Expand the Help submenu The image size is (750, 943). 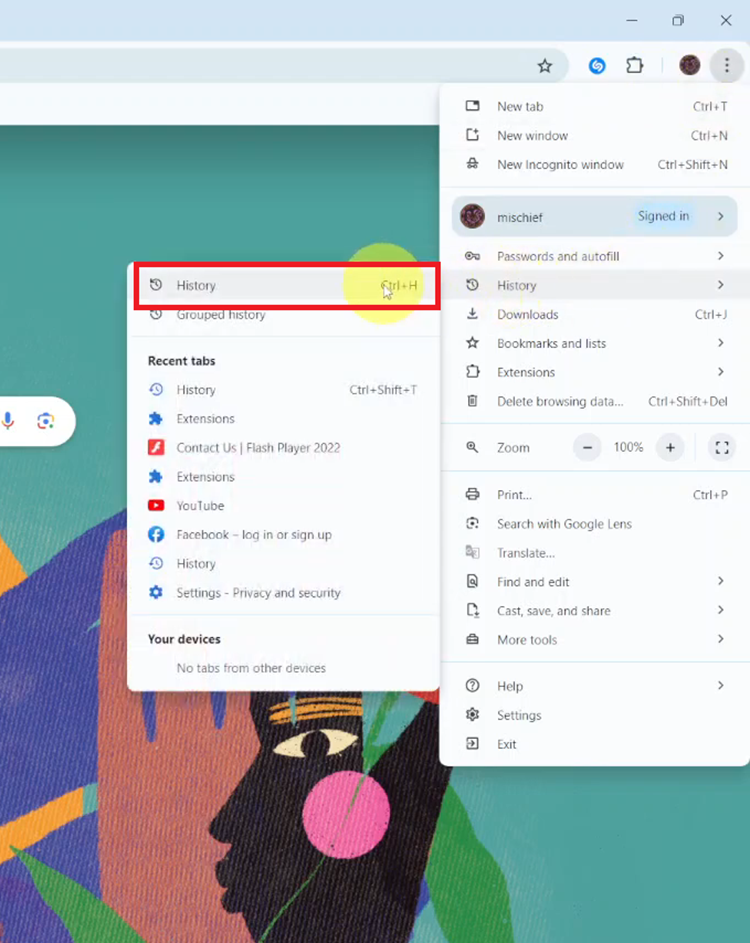[595, 686]
